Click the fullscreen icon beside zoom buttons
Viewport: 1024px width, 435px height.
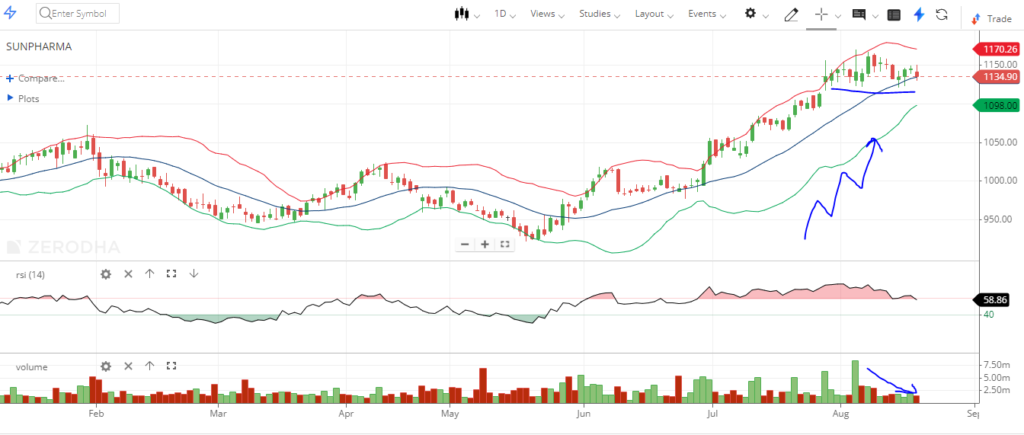point(504,244)
